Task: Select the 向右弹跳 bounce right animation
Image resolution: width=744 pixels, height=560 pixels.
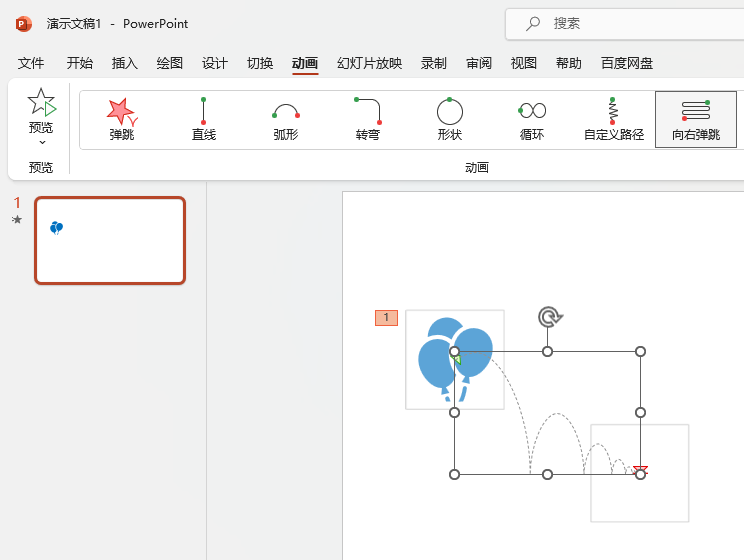Action: (696, 120)
